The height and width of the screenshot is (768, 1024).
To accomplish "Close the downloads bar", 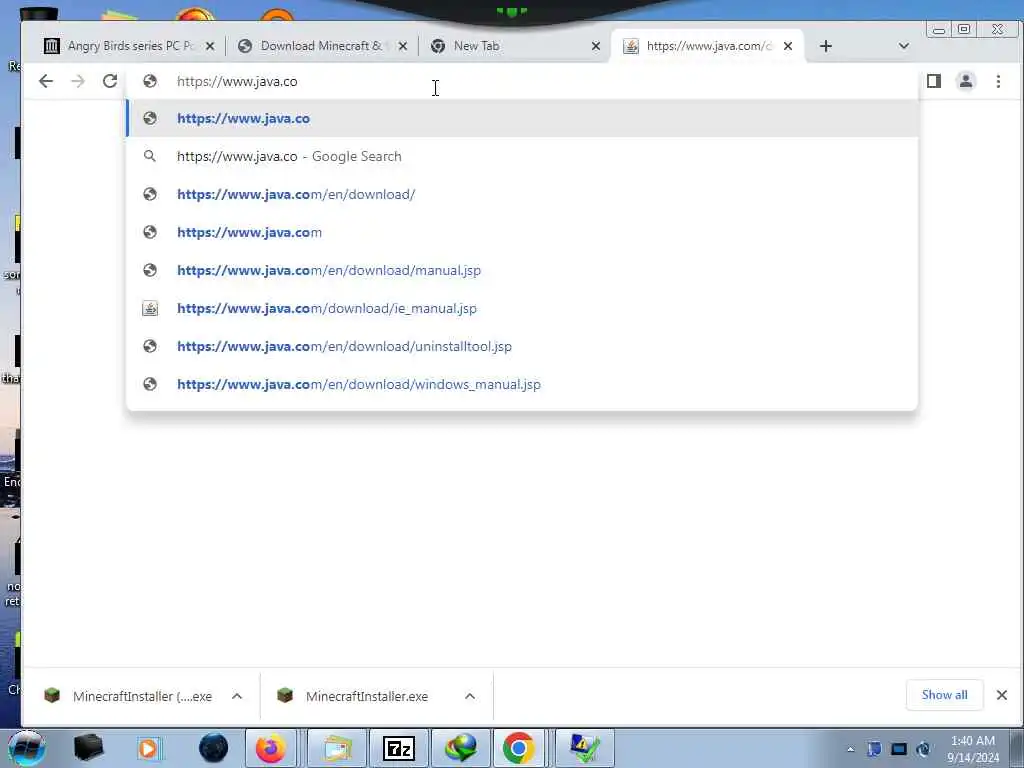I will pyautogui.click(x=1002, y=695).
